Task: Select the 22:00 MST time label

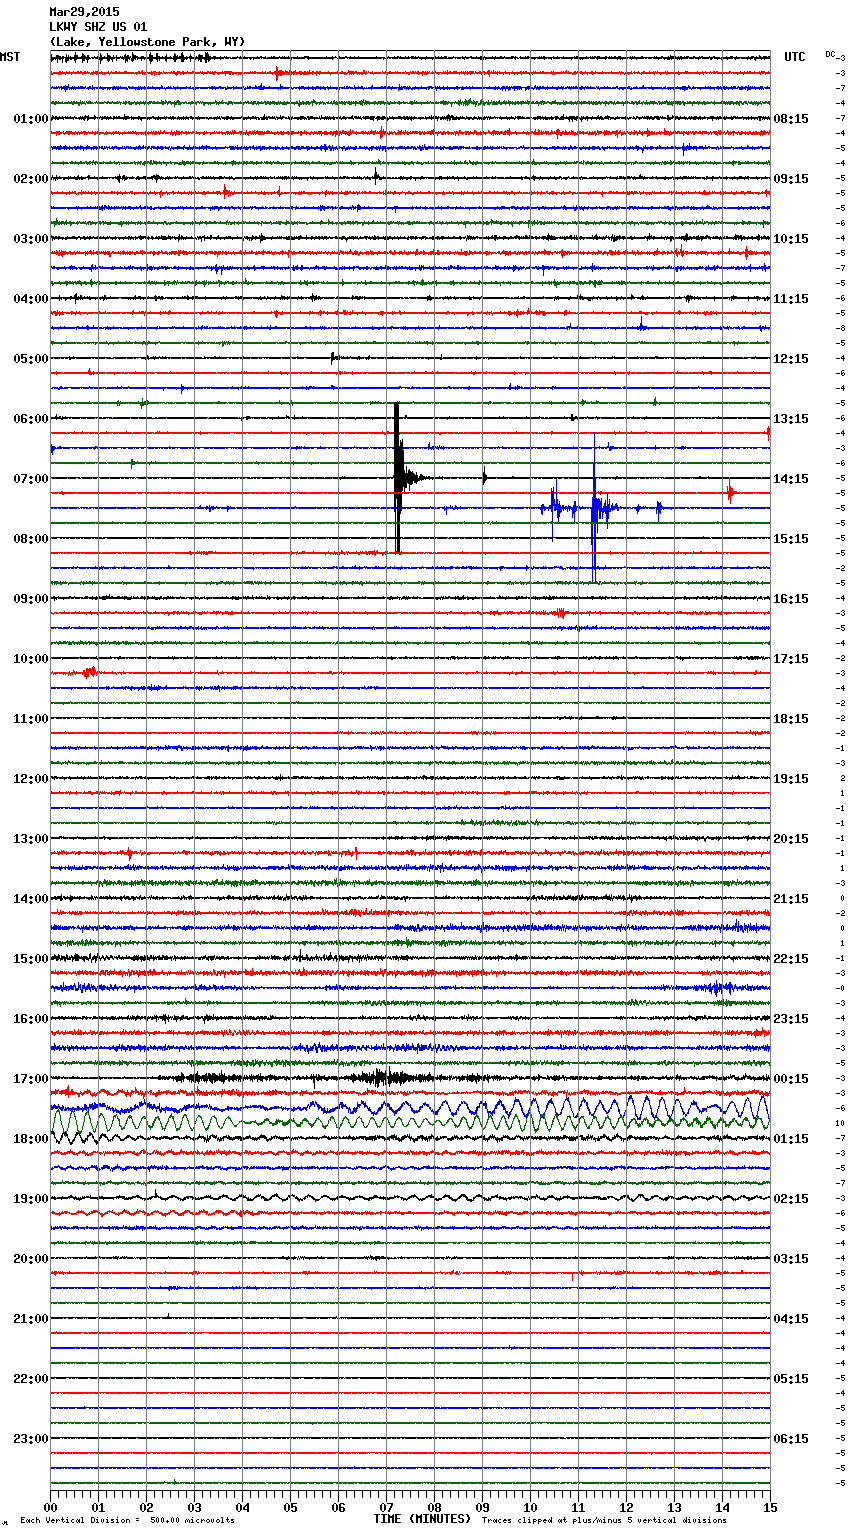Action: click(31, 1379)
